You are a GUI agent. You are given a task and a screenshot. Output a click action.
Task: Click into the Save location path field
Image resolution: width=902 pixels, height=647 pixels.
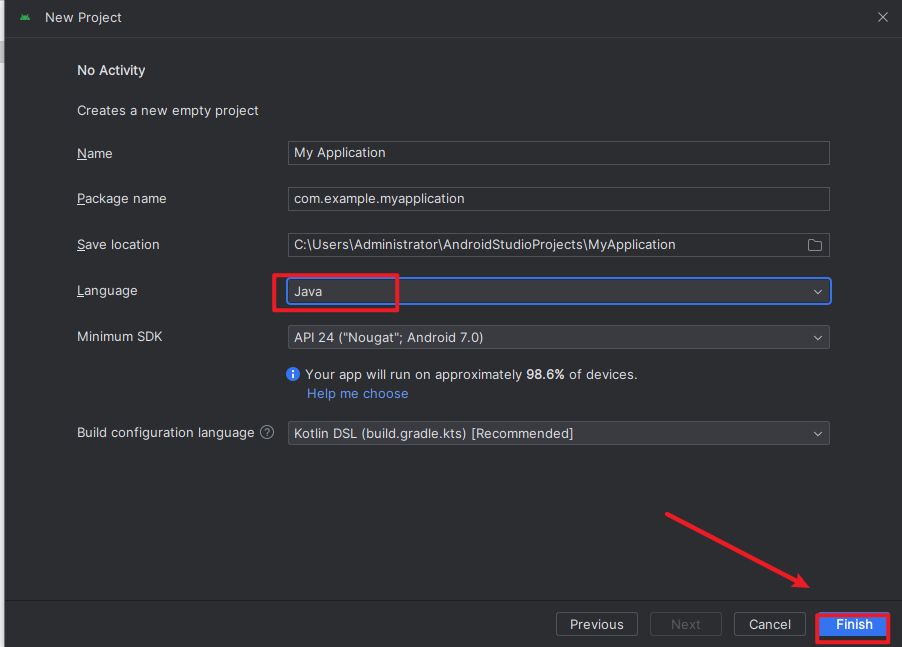click(540, 245)
